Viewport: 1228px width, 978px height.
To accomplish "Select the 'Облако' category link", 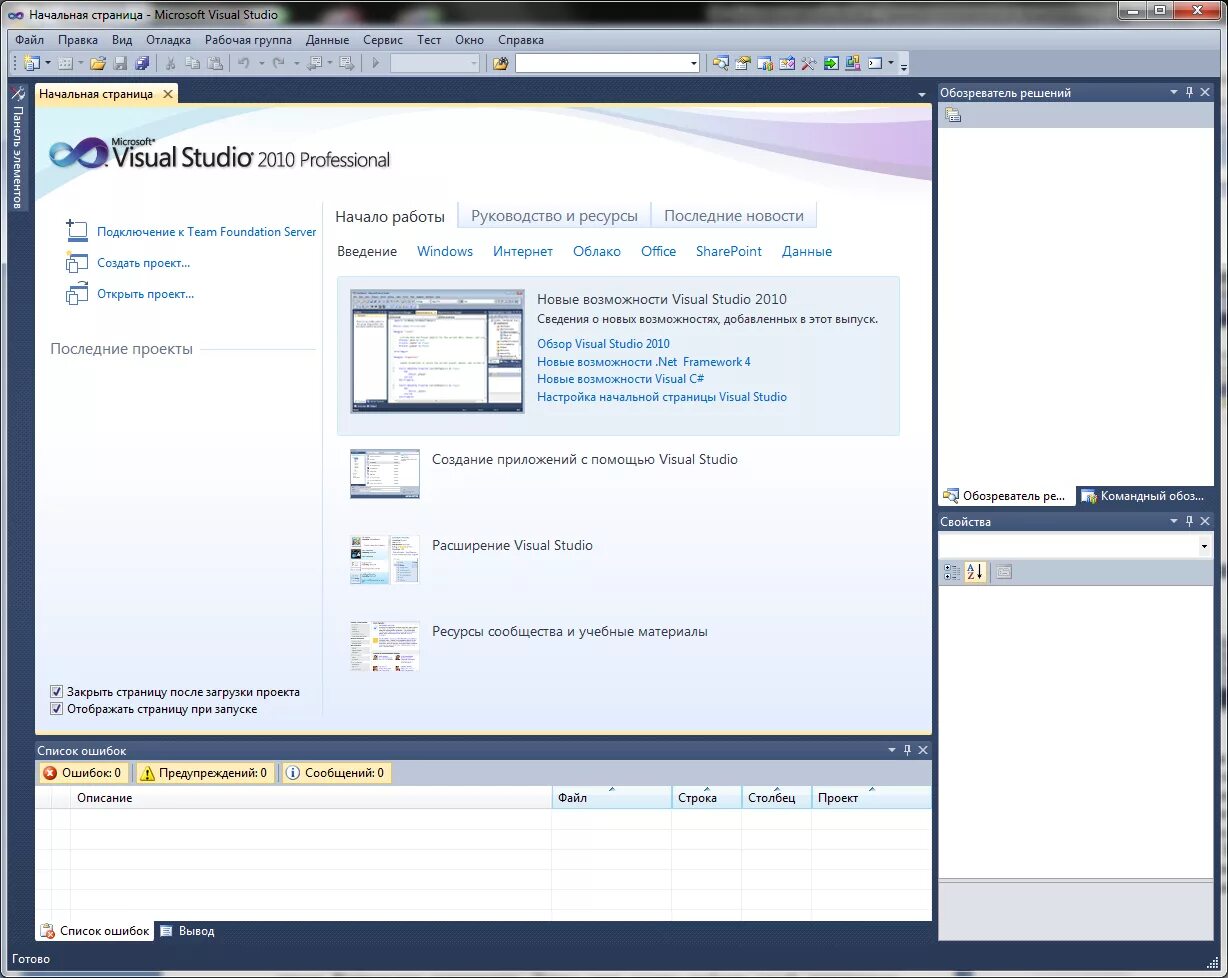I will [x=597, y=252].
